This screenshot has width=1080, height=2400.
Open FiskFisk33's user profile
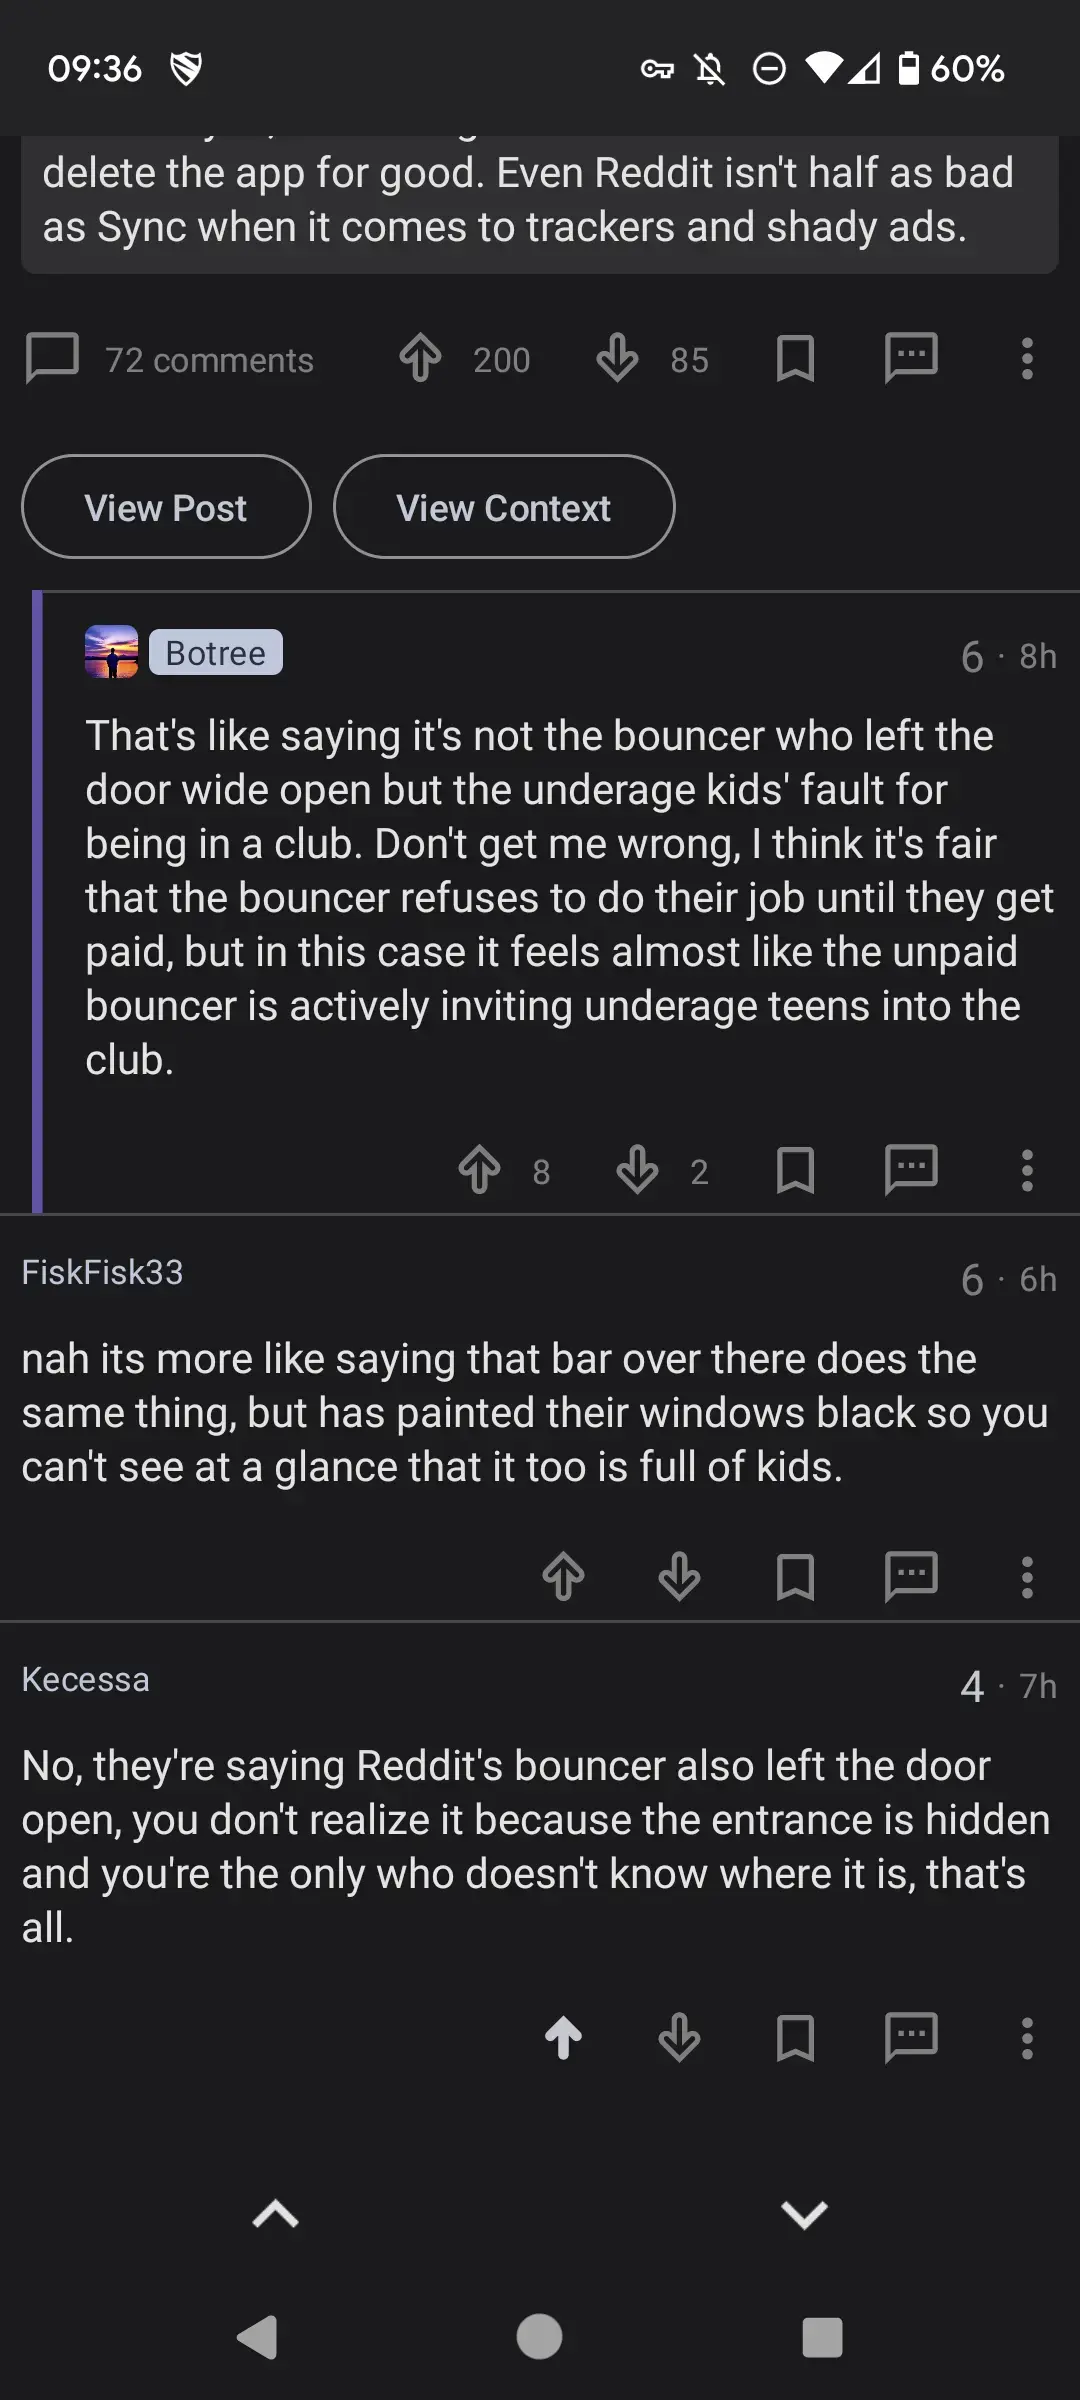(x=103, y=1272)
